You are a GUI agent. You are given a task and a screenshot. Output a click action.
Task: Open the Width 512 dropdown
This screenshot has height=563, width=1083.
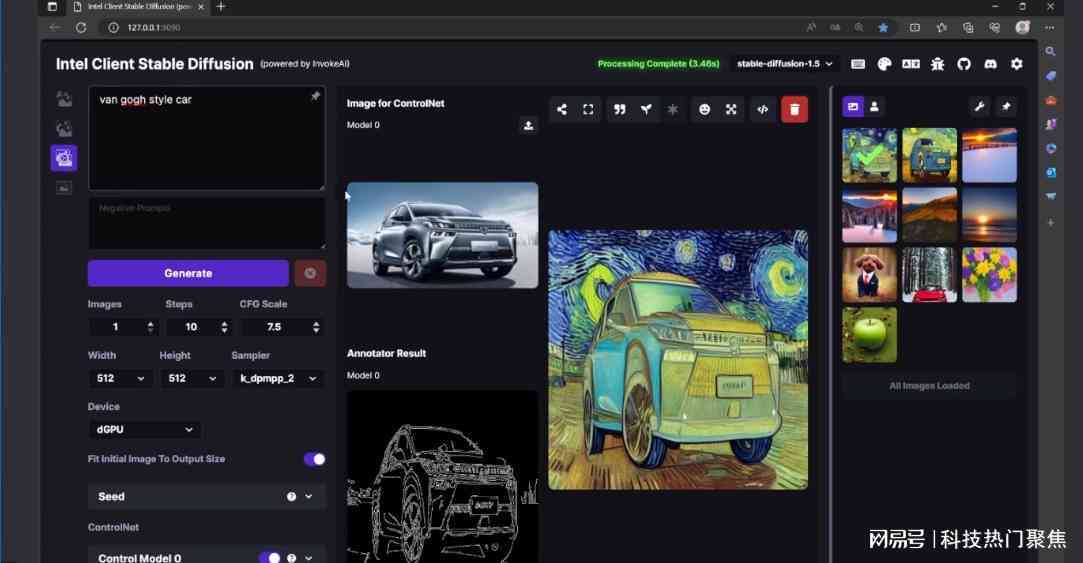click(x=121, y=378)
